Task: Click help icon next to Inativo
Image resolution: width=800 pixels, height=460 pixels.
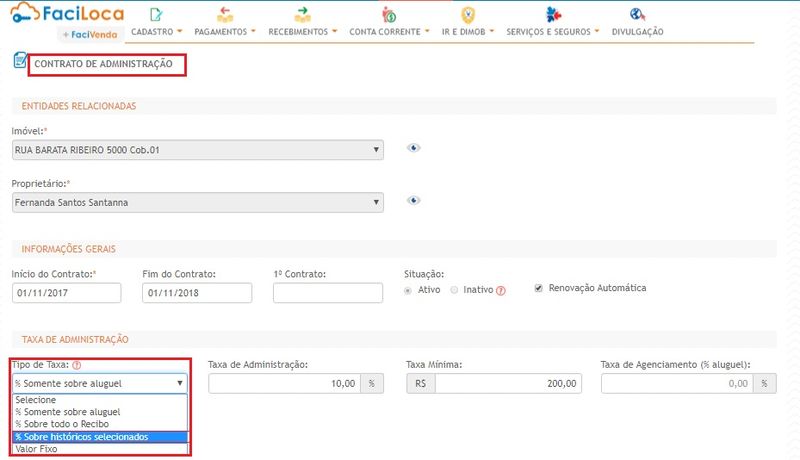Action: pos(501,291)
